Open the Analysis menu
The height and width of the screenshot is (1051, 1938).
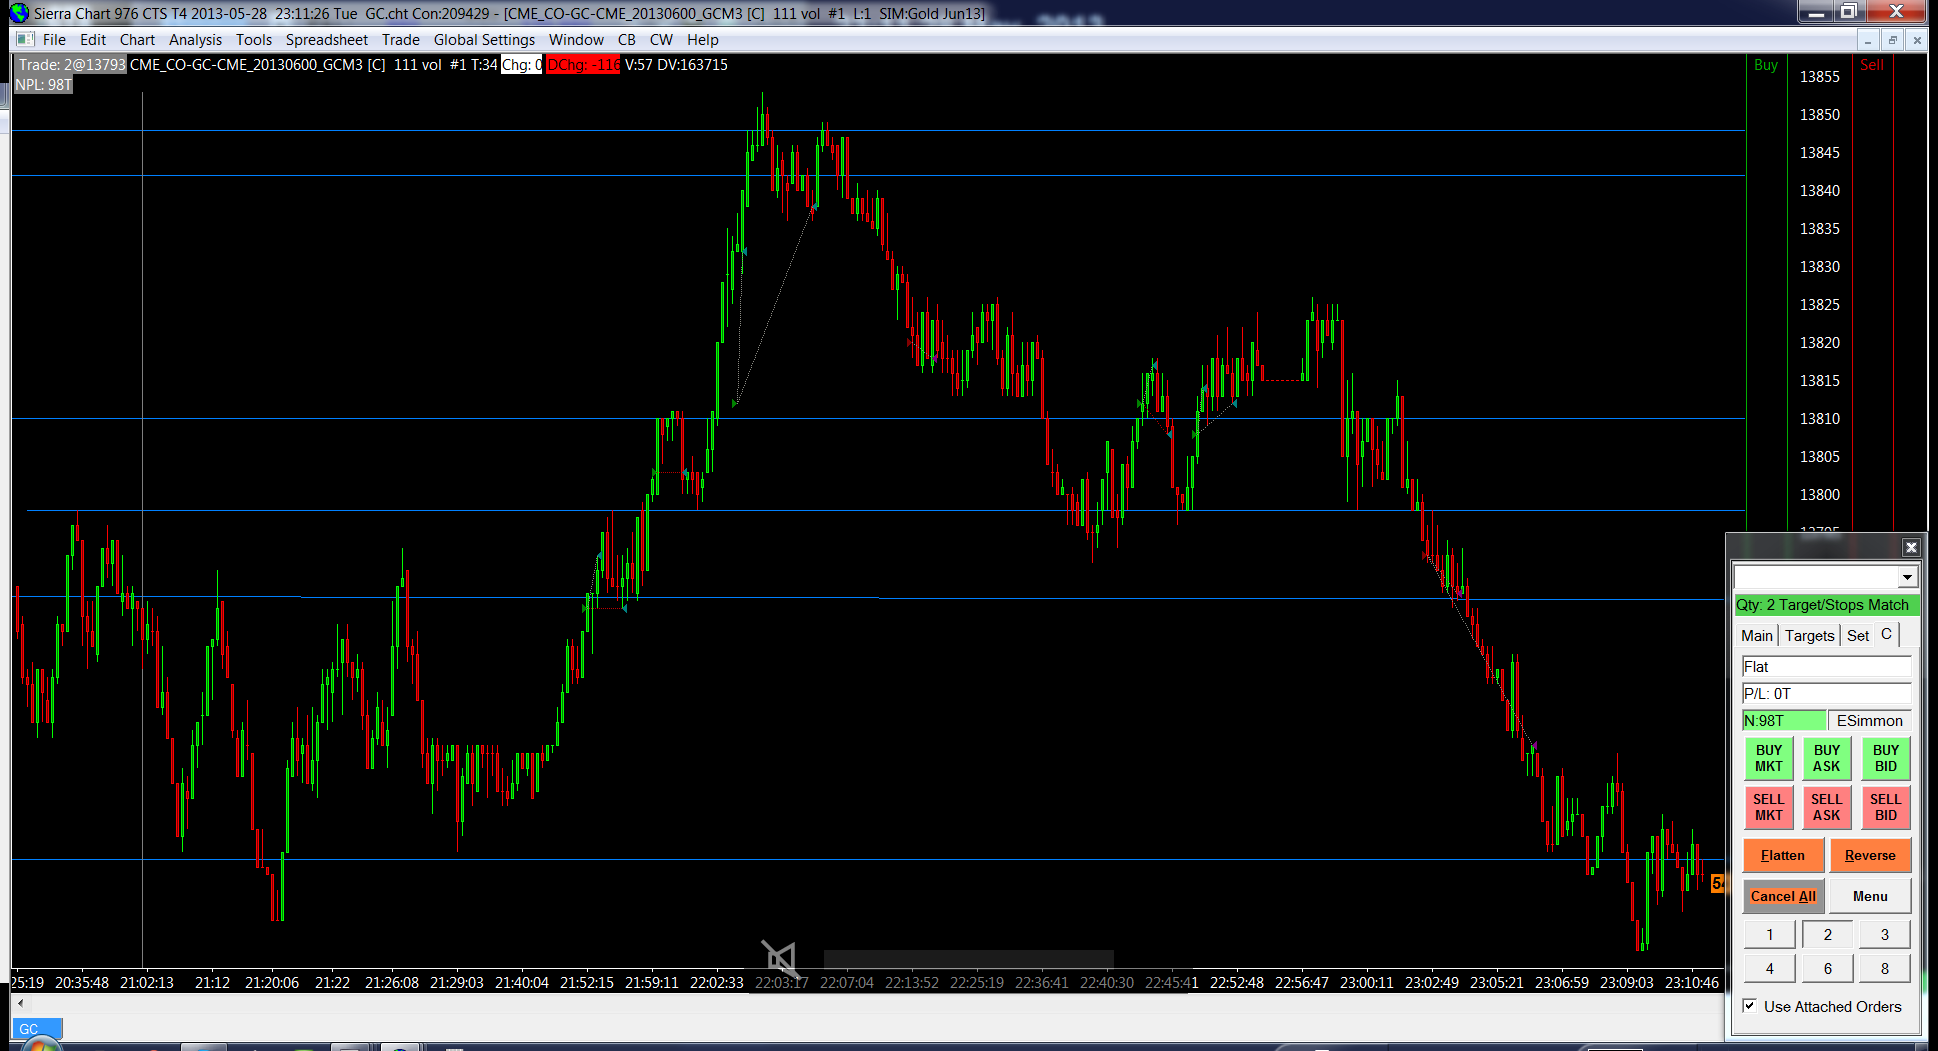click(x=195, y=40)
